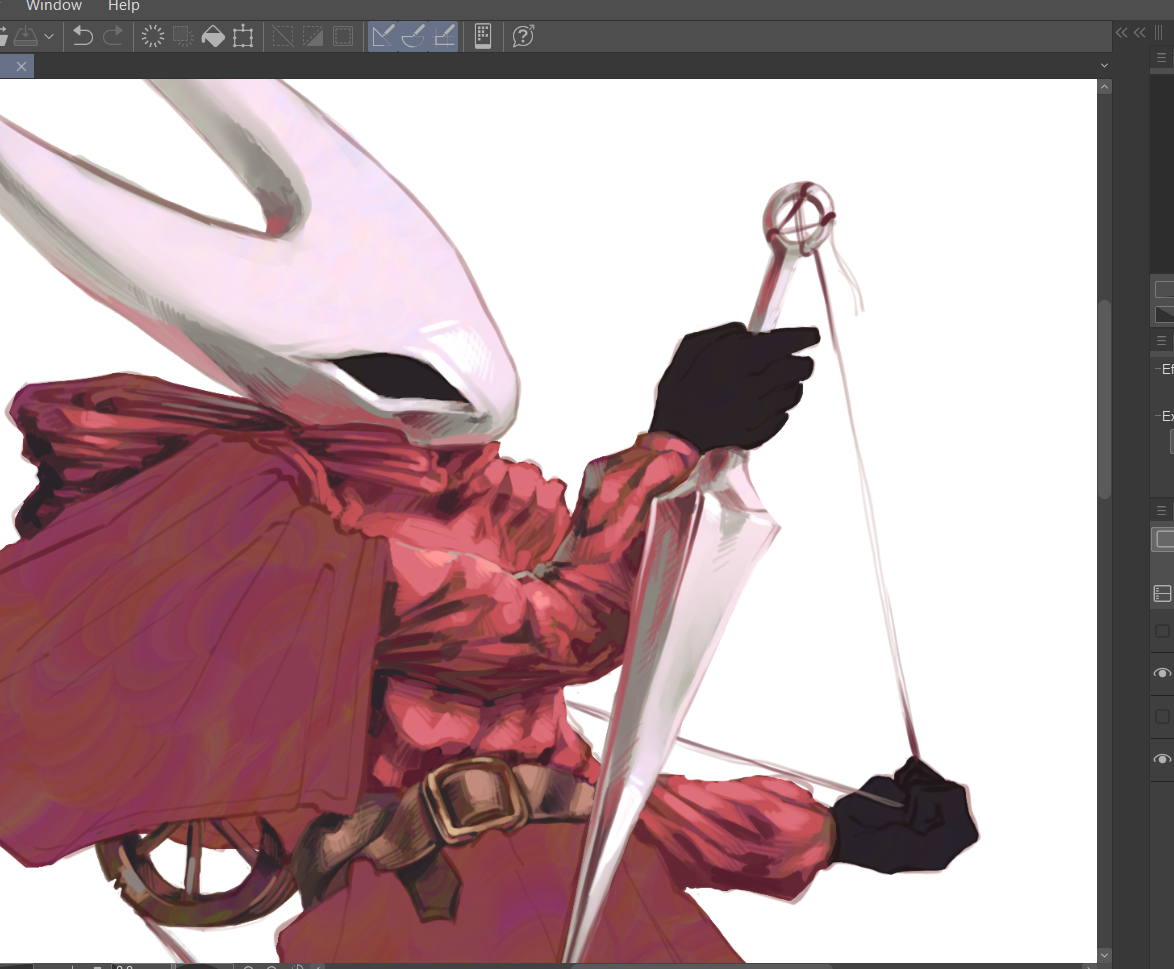The height and width of the screenshot is (969, 1174).
Task: Select the Fill paint bucket icon
Action: tap(213, 37)
